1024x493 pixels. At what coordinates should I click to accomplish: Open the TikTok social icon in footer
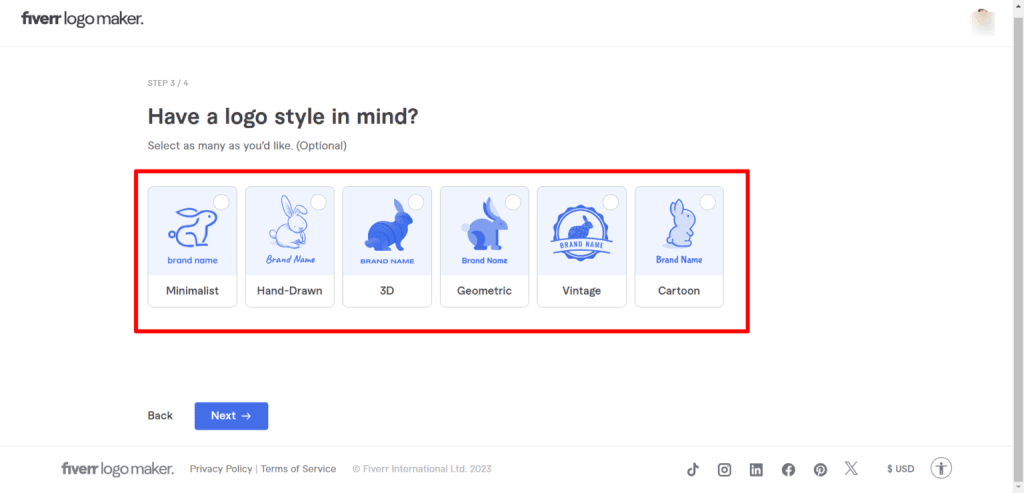(693, 469)
